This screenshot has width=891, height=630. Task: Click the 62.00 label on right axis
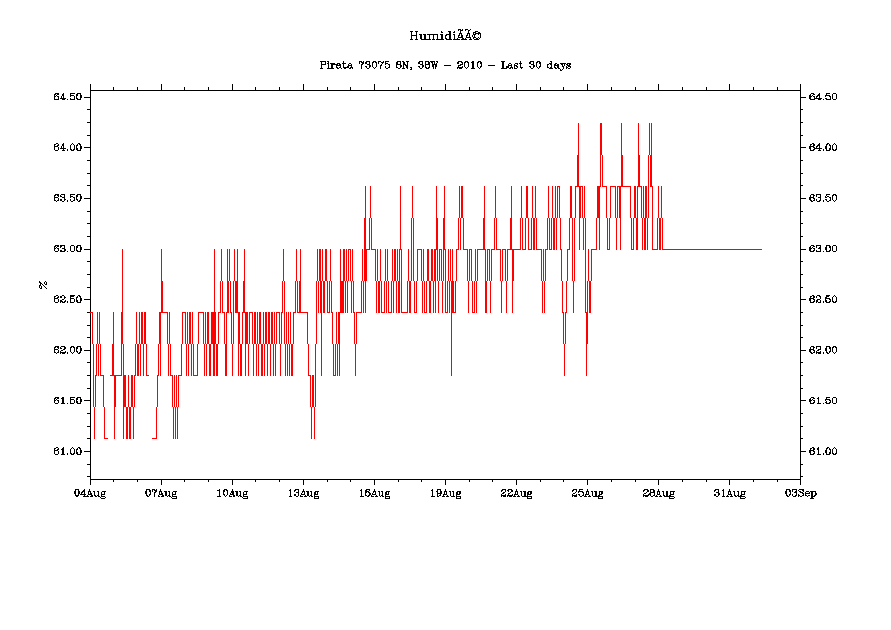[x=822, y=350]
